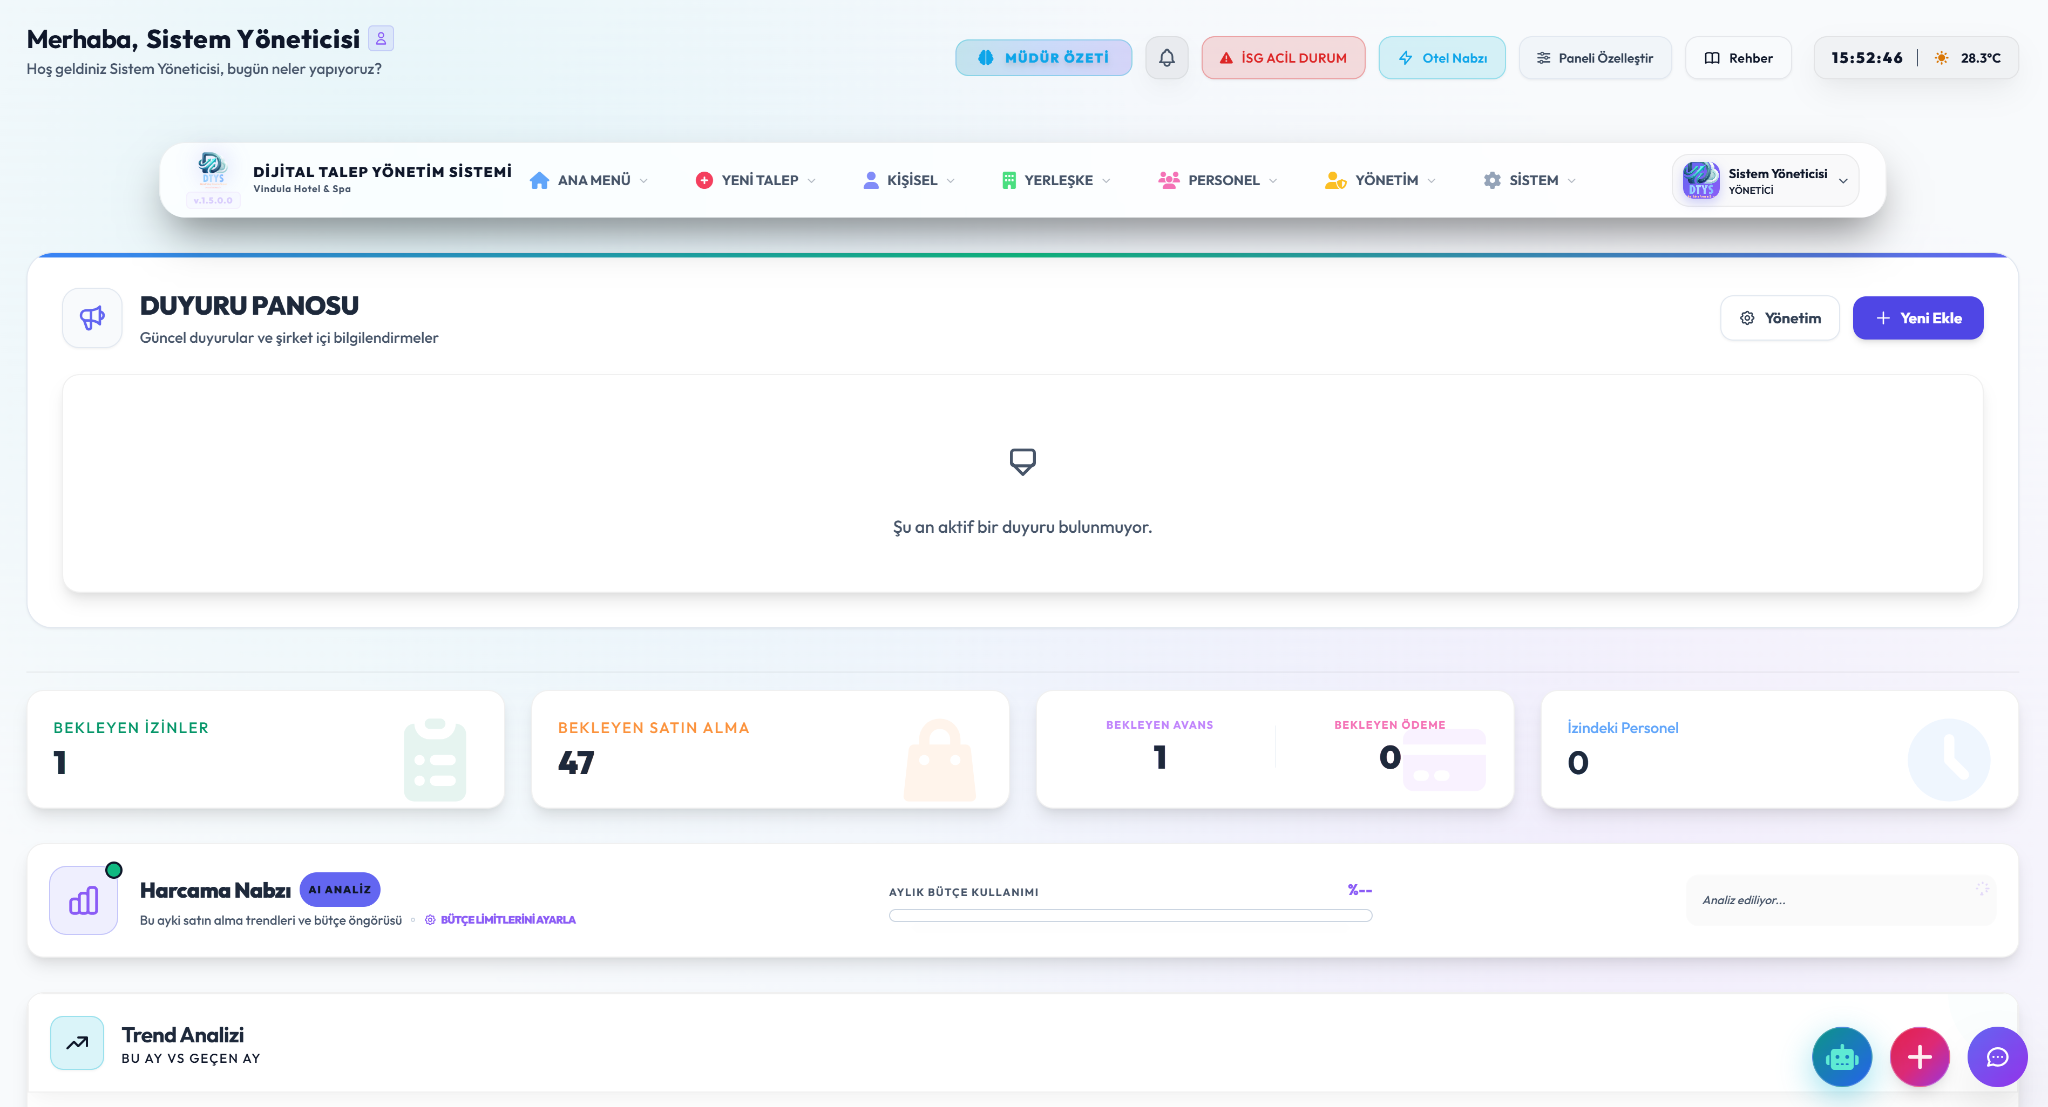Click the clipboard icon in BEKLEYEN İZİNLER

(x=435, y=759)
